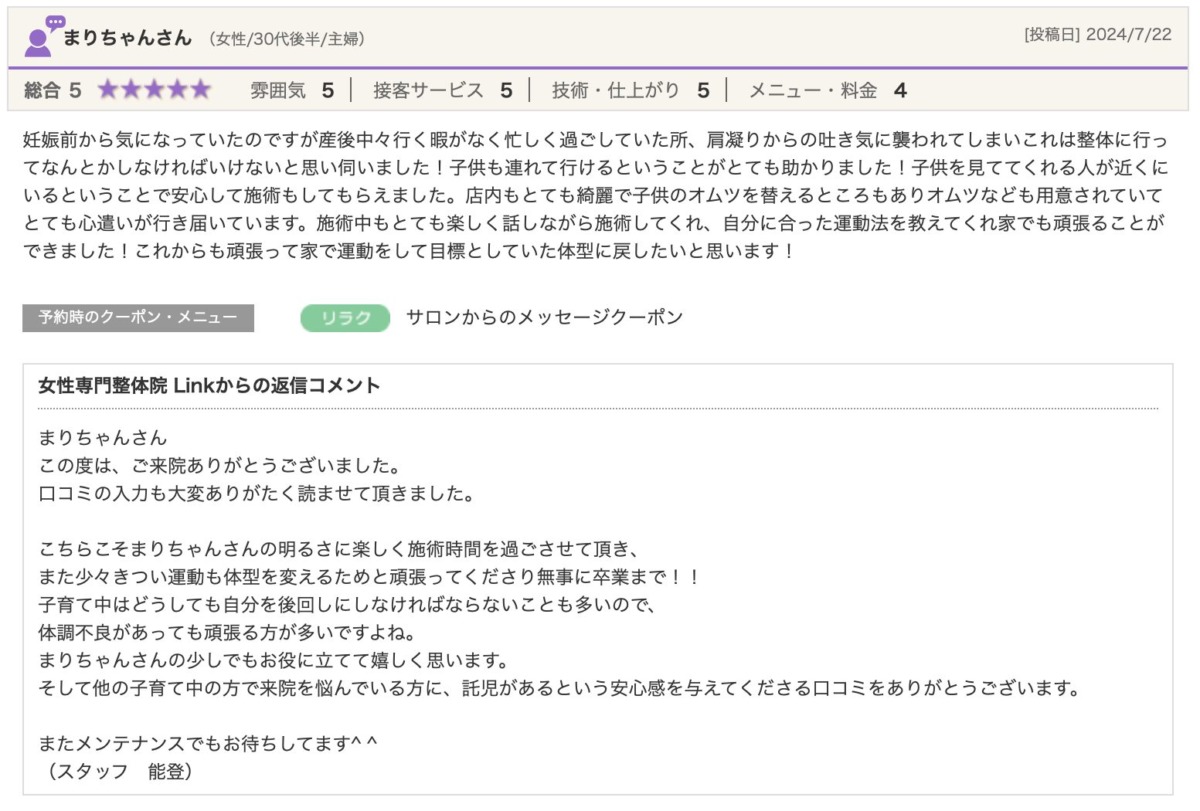
Task: Click the 総合 5 overall score
Action: tap(53, 90)
